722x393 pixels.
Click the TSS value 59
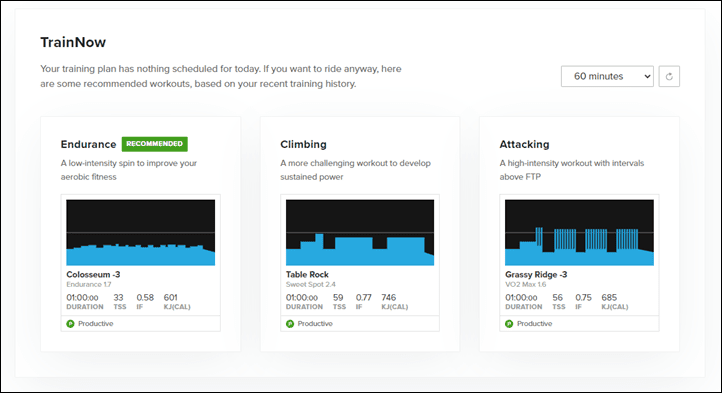(x=338, y=298)
